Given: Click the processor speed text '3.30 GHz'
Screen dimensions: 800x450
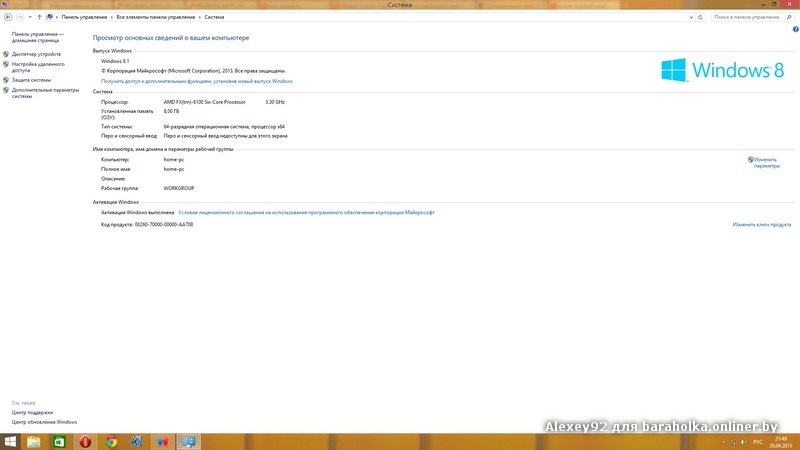Looking at the screenshot, I should click(275, 102).
